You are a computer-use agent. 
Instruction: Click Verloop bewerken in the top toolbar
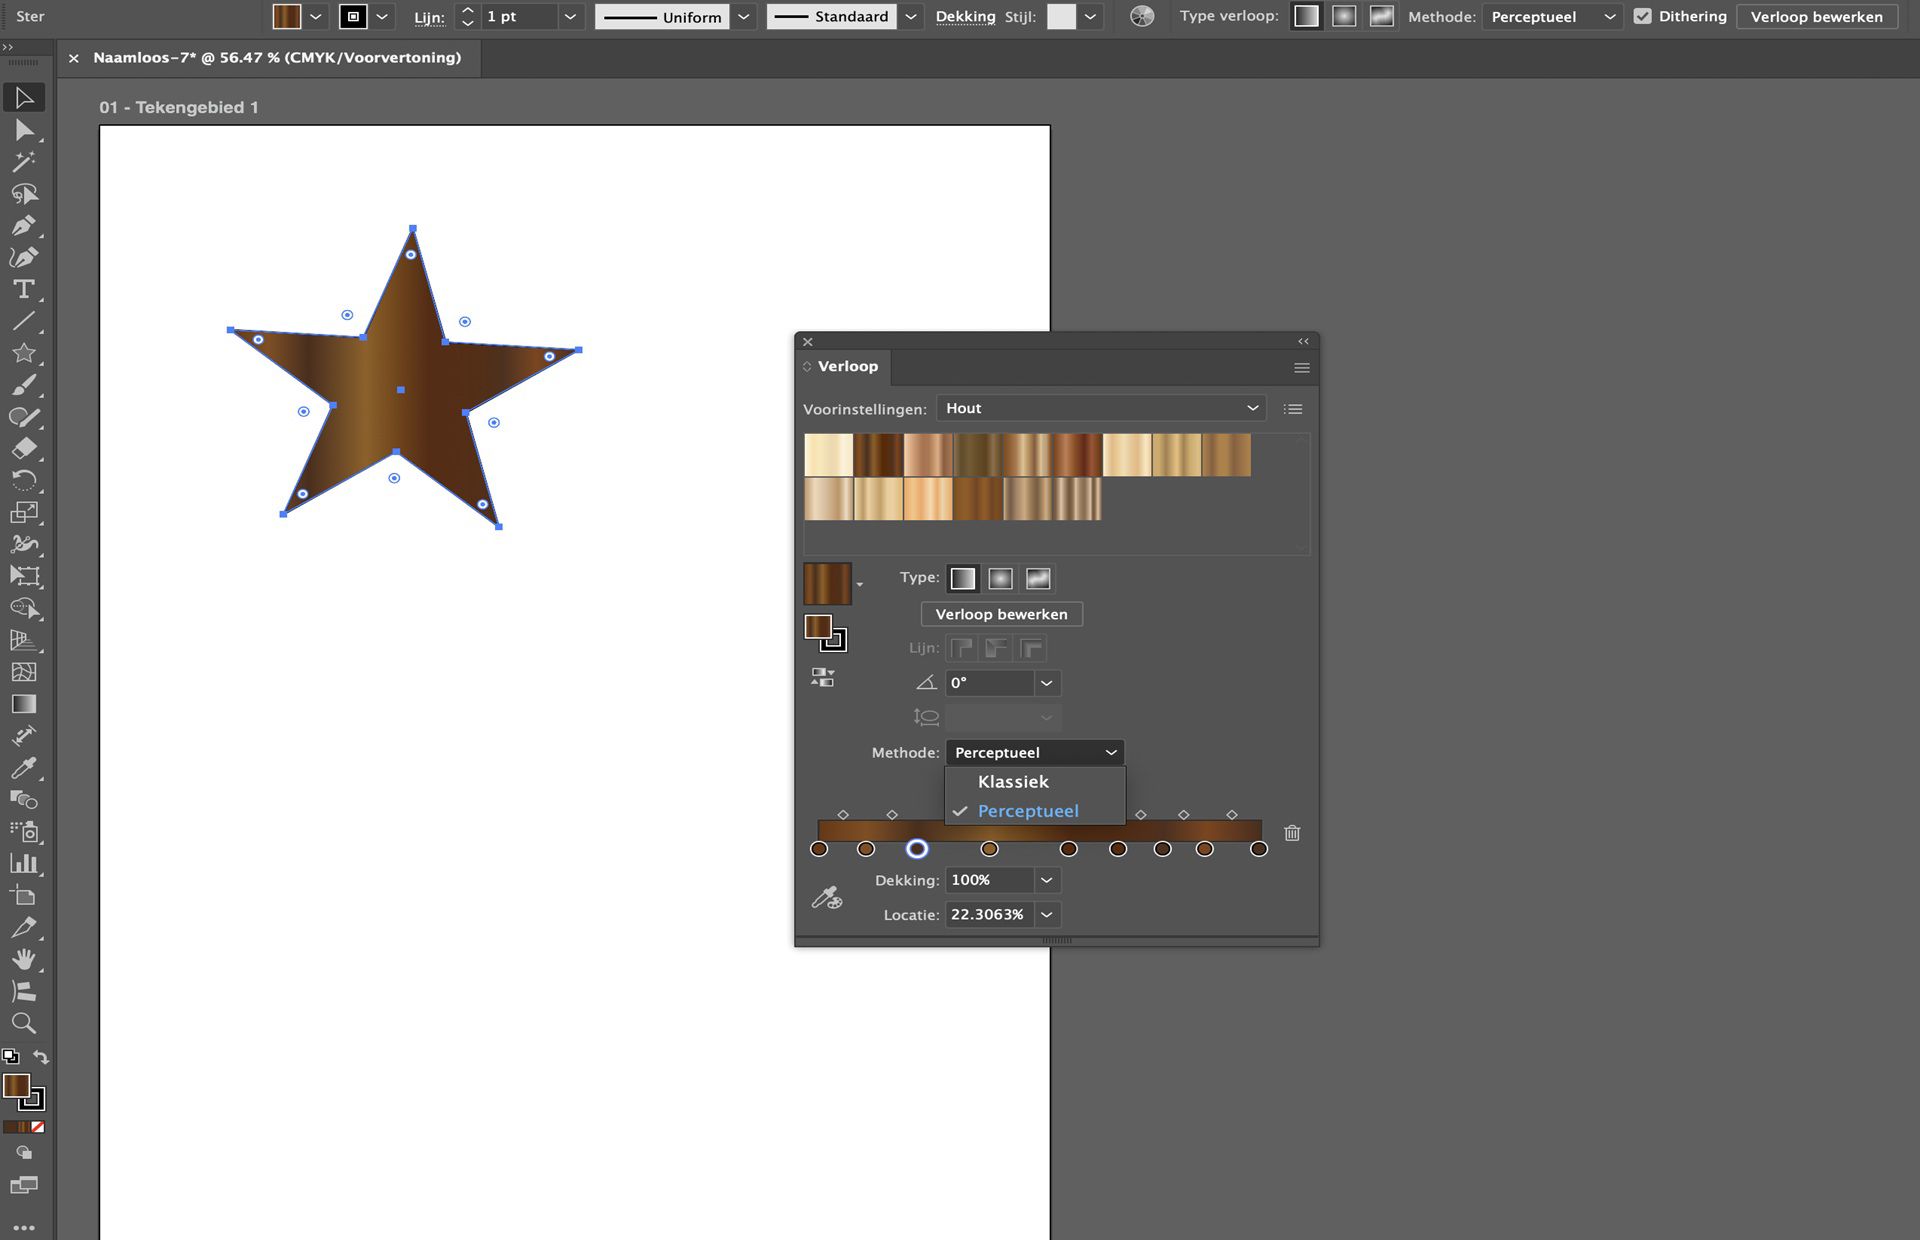(x=1816, y=16)
